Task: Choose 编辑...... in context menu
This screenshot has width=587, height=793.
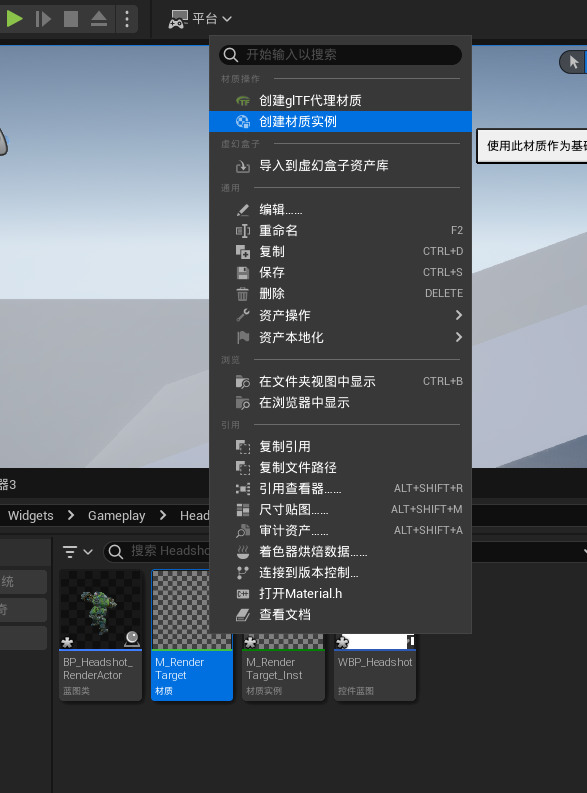Action: point(340,209)
